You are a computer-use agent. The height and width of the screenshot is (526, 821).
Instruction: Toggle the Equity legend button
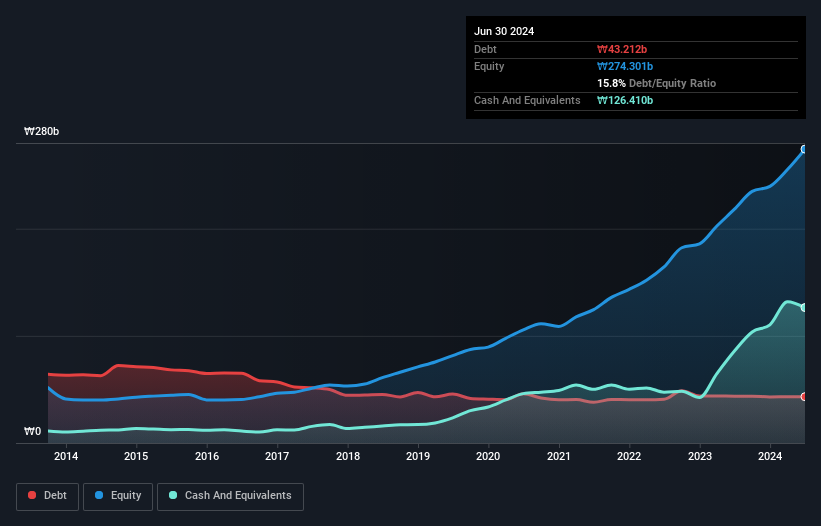(x=118, y=496)
